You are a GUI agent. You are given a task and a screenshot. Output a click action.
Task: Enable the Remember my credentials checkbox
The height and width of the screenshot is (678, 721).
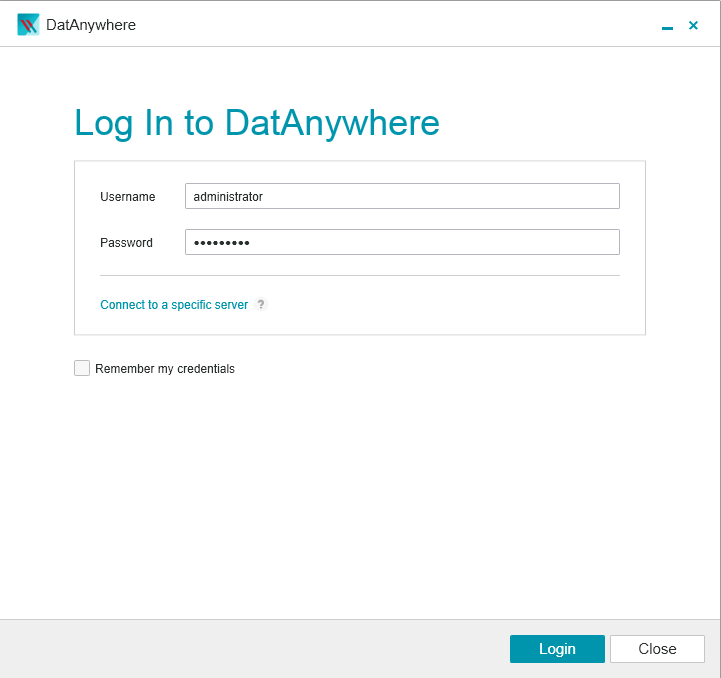[x=82, y=368]
